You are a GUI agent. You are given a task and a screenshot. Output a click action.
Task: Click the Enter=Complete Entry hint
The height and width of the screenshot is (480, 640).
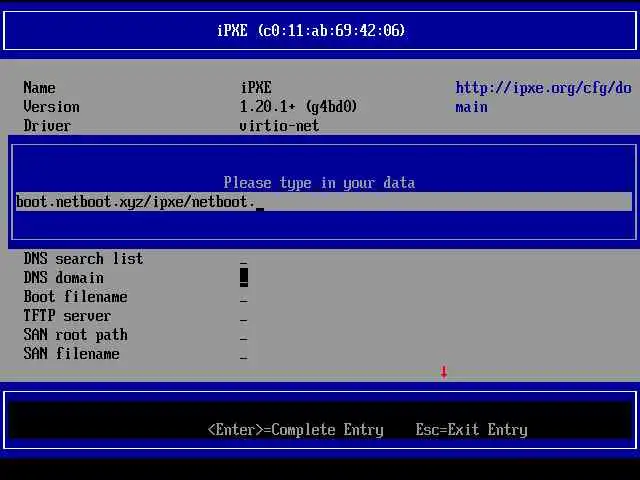(296, 430)
